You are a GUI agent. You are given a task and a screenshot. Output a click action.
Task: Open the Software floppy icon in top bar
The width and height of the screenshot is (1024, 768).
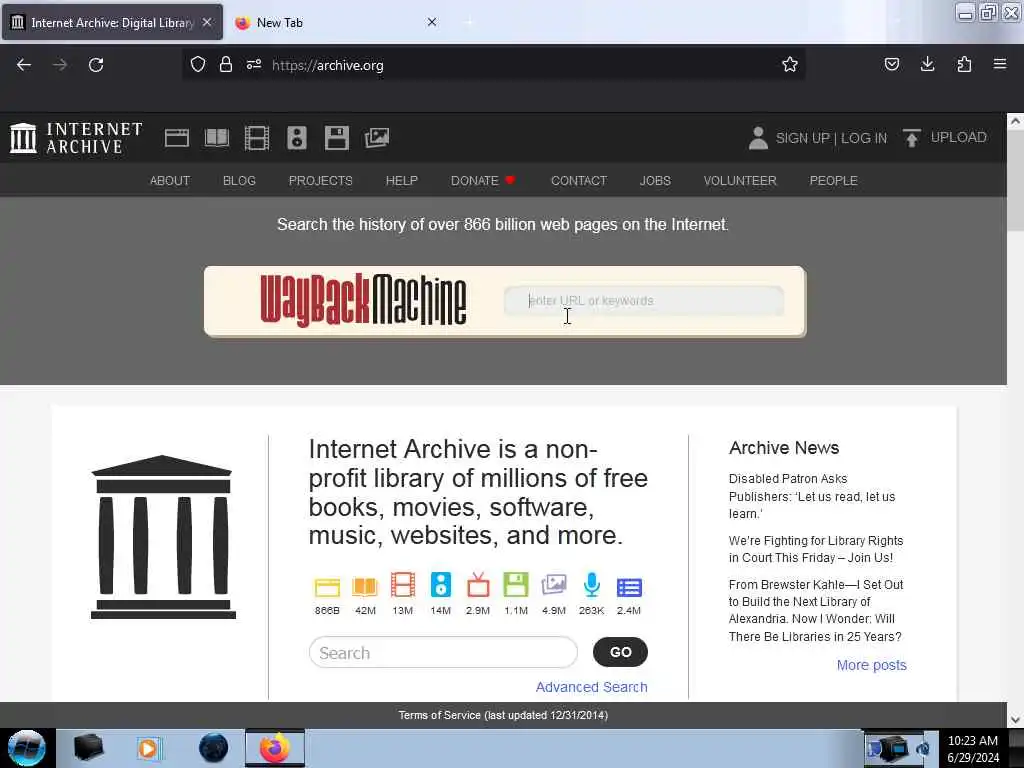337,138
